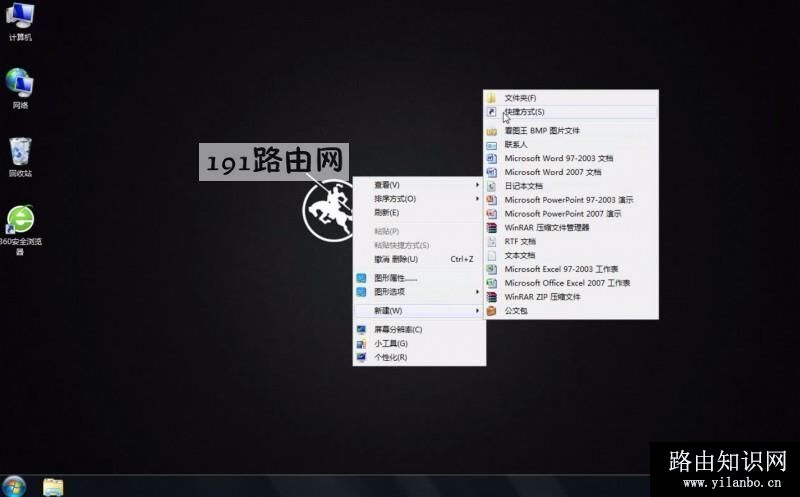Screen dimensions: 800x497
Task: Create a new 联系人 contact
Action: coord(570,144)
